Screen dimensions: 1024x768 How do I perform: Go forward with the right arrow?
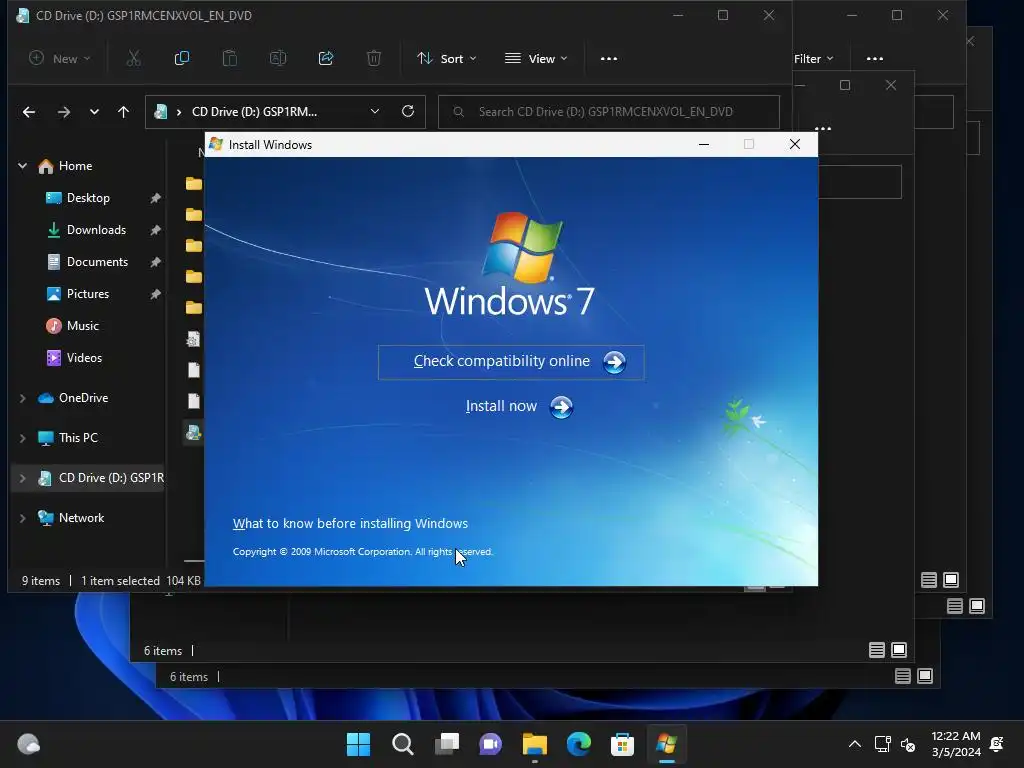click(63, 112)
